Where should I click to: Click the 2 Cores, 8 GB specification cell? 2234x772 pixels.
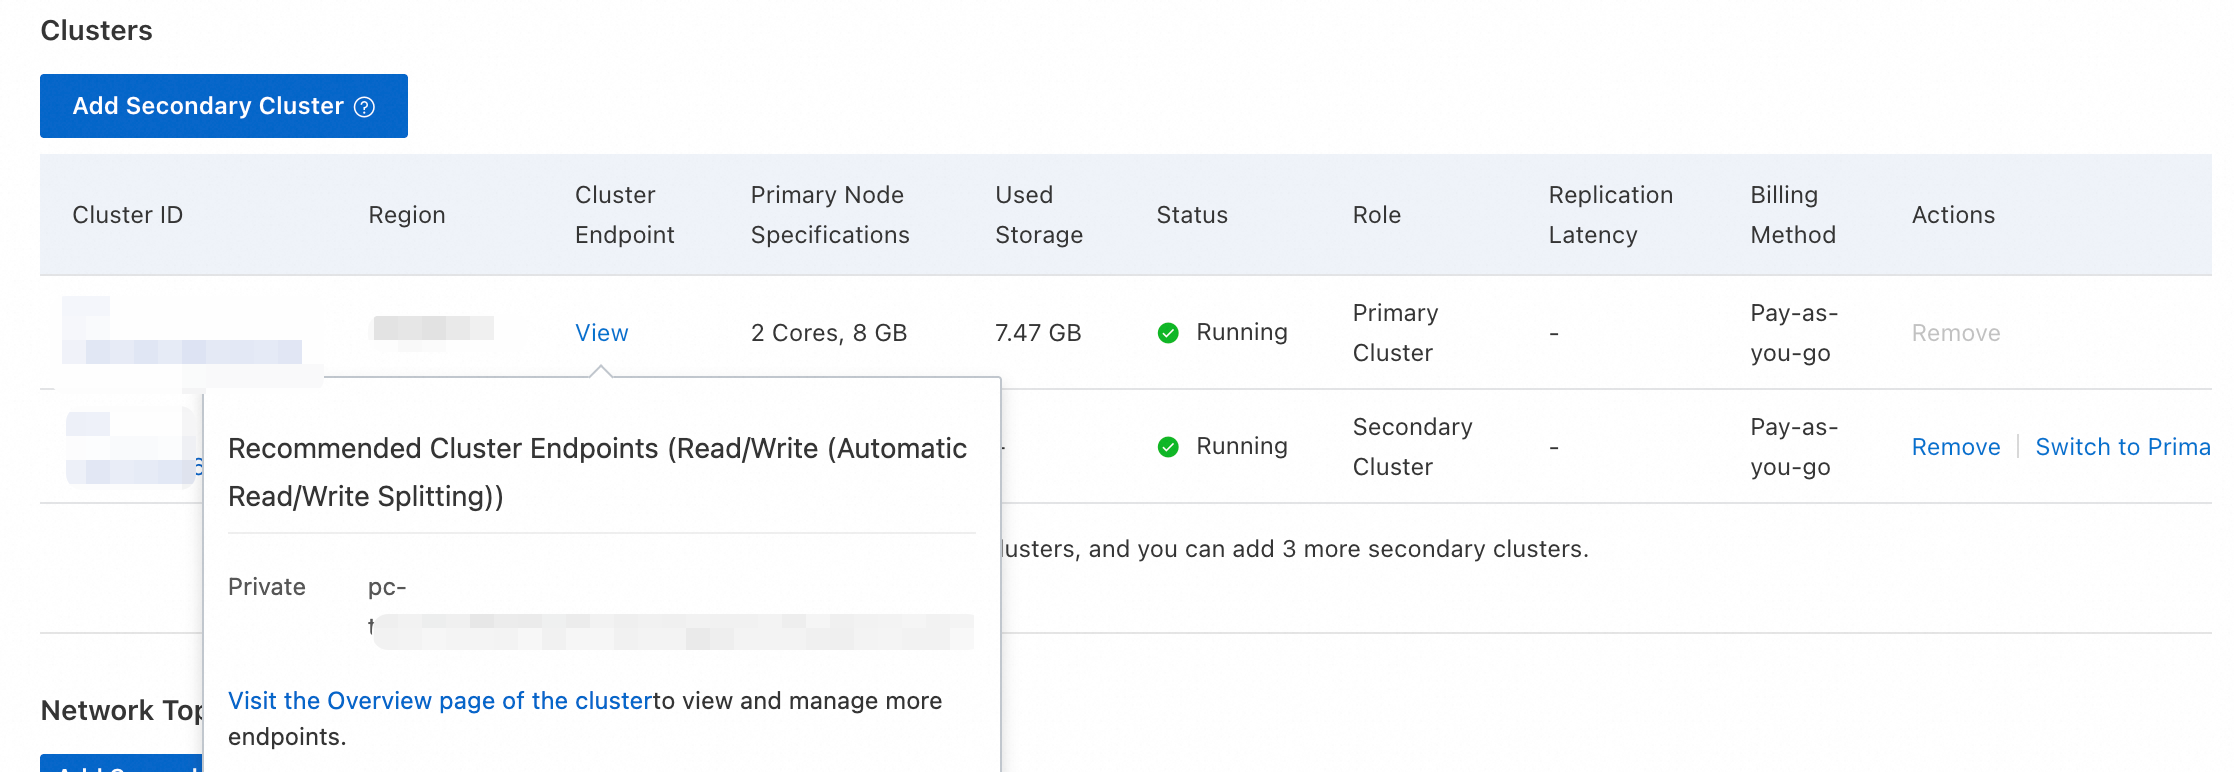[828, 333]
